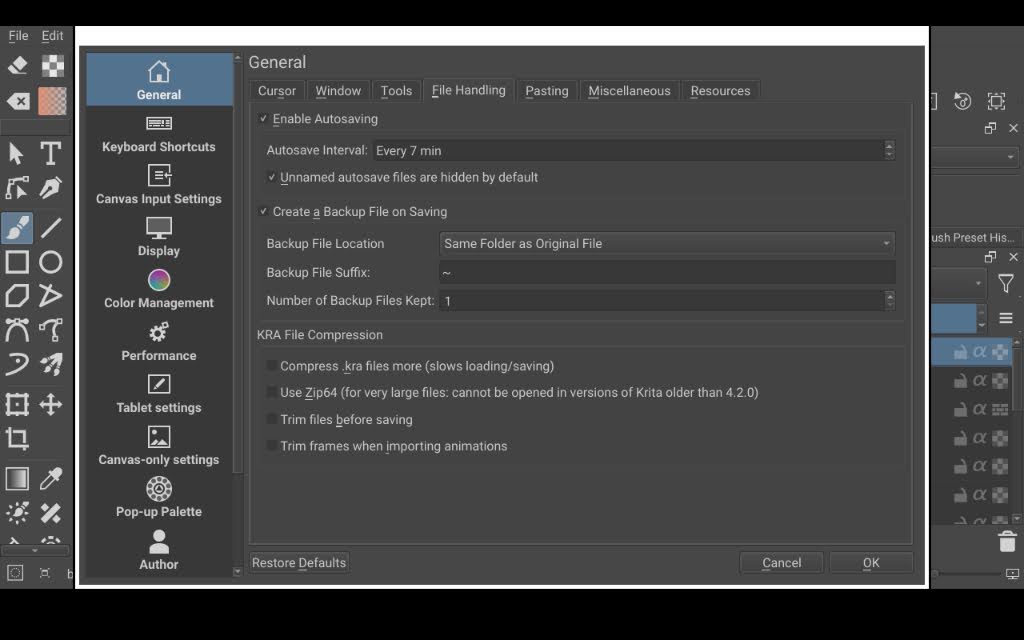This screenshot has height=640, width=1024.
Task: Click OK to confirm settings
Action: coord(871,562)
